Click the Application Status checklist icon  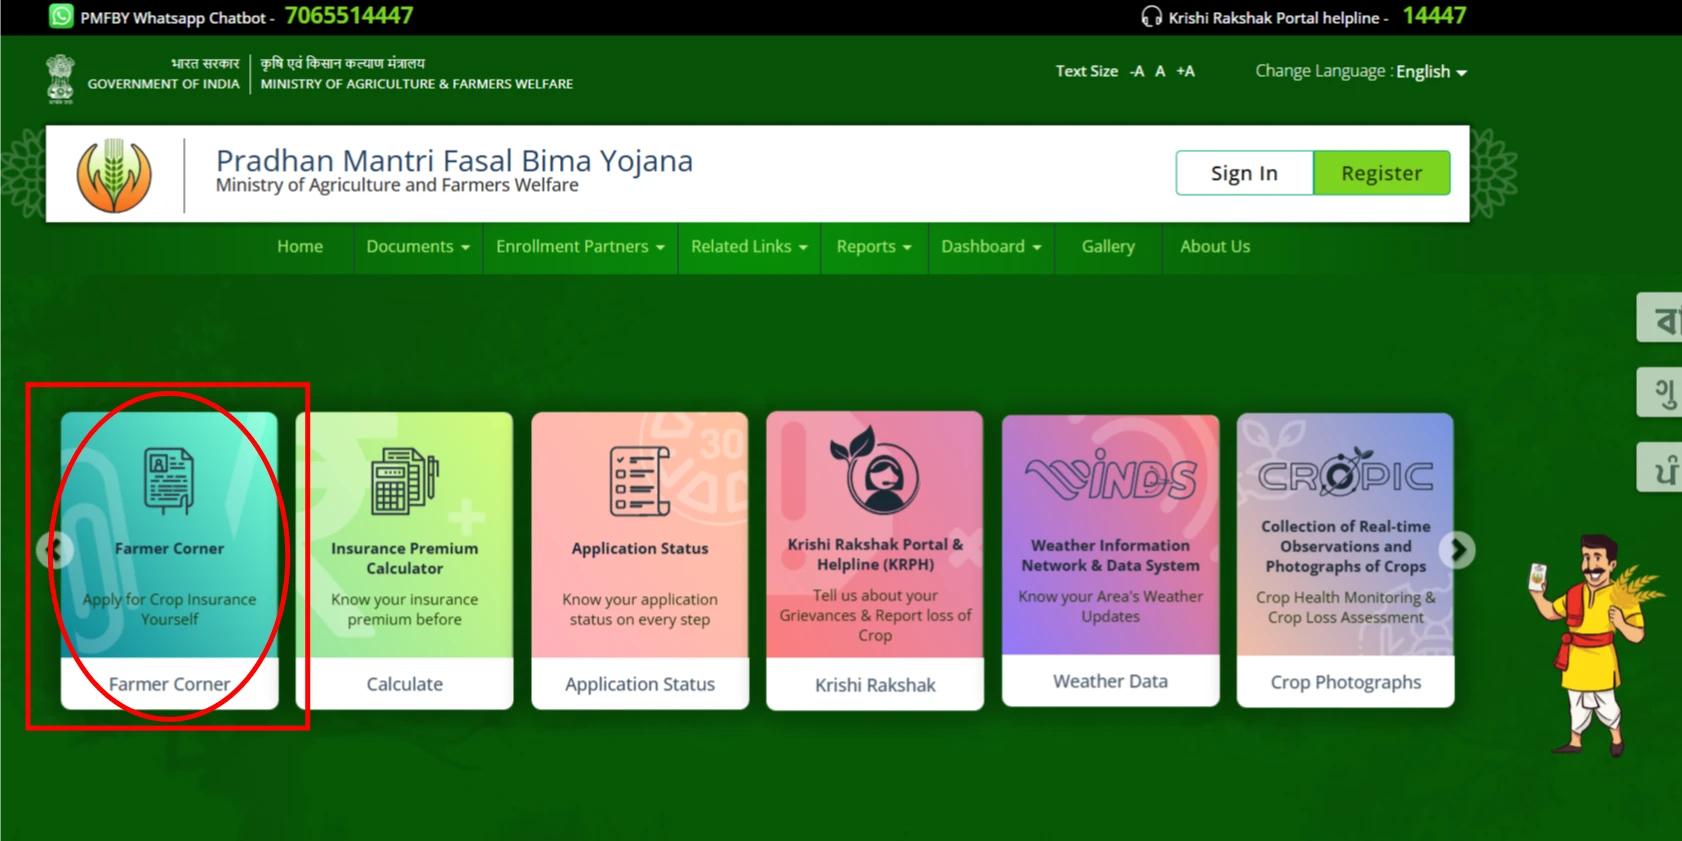640,481
